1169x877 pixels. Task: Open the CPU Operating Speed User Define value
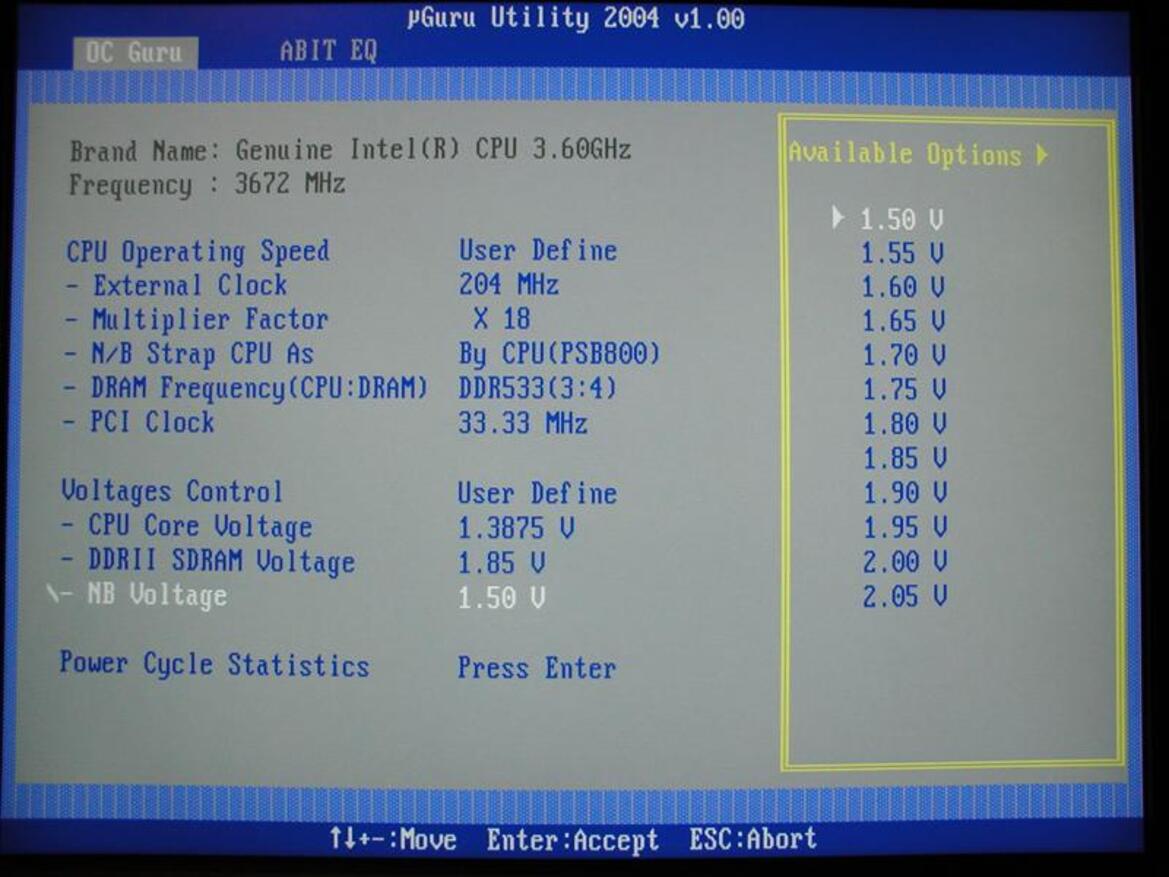click(x=538, y=251)
